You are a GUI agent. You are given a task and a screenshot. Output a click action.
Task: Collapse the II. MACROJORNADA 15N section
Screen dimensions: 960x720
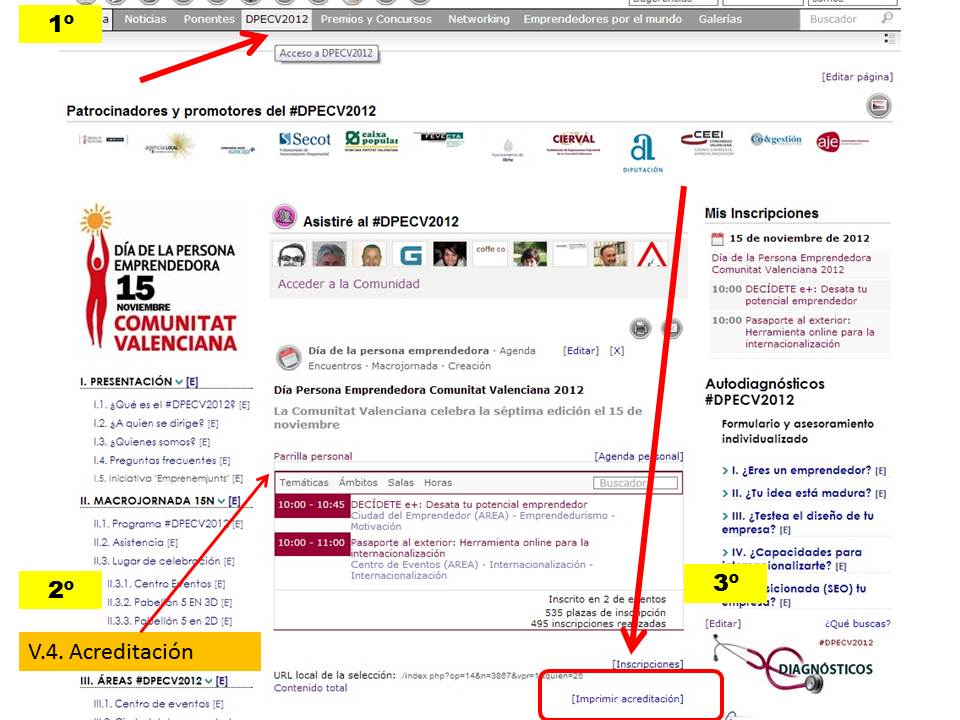[x=221, y=501]
